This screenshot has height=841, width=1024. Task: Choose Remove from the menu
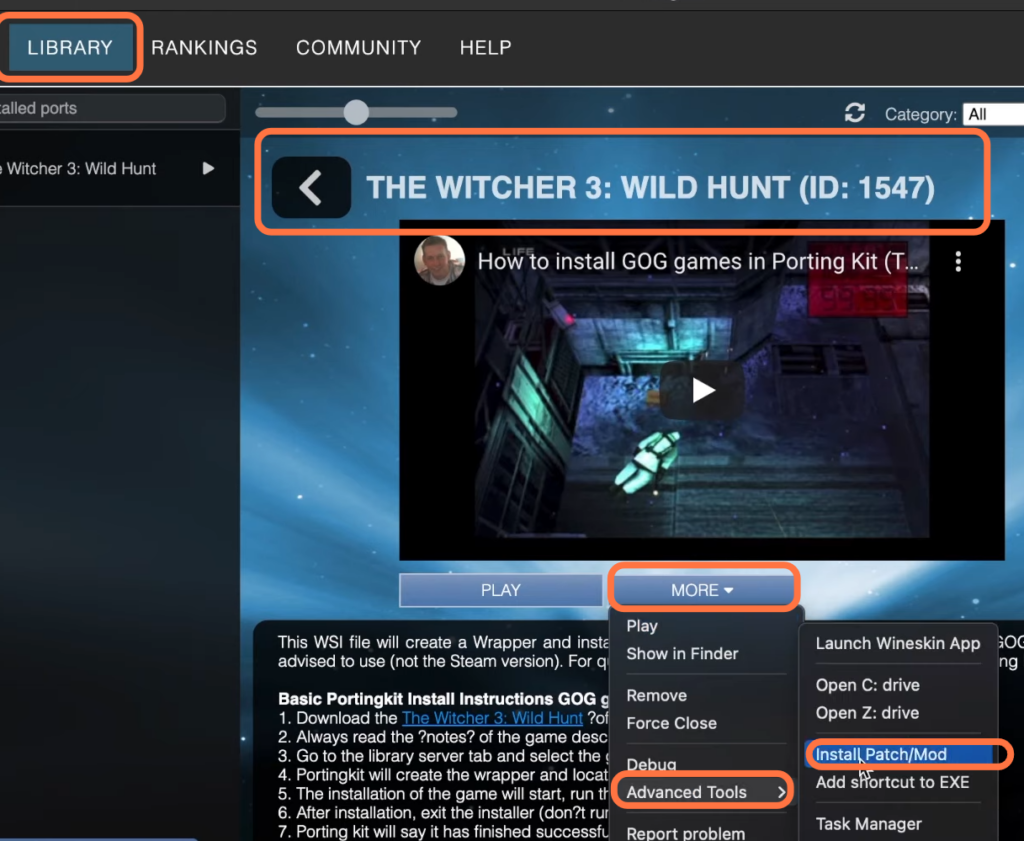coord(656,695)
